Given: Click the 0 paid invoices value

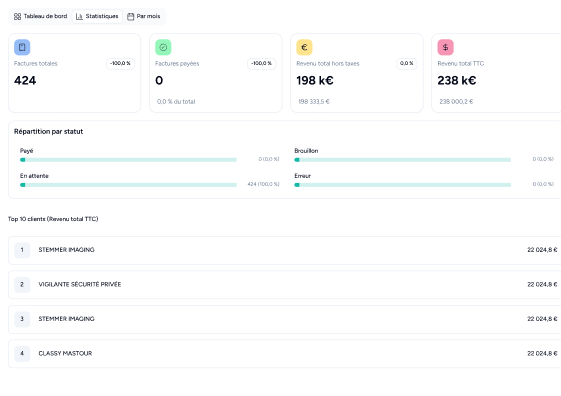Looking at the screenshot, I should pos(159,80).
